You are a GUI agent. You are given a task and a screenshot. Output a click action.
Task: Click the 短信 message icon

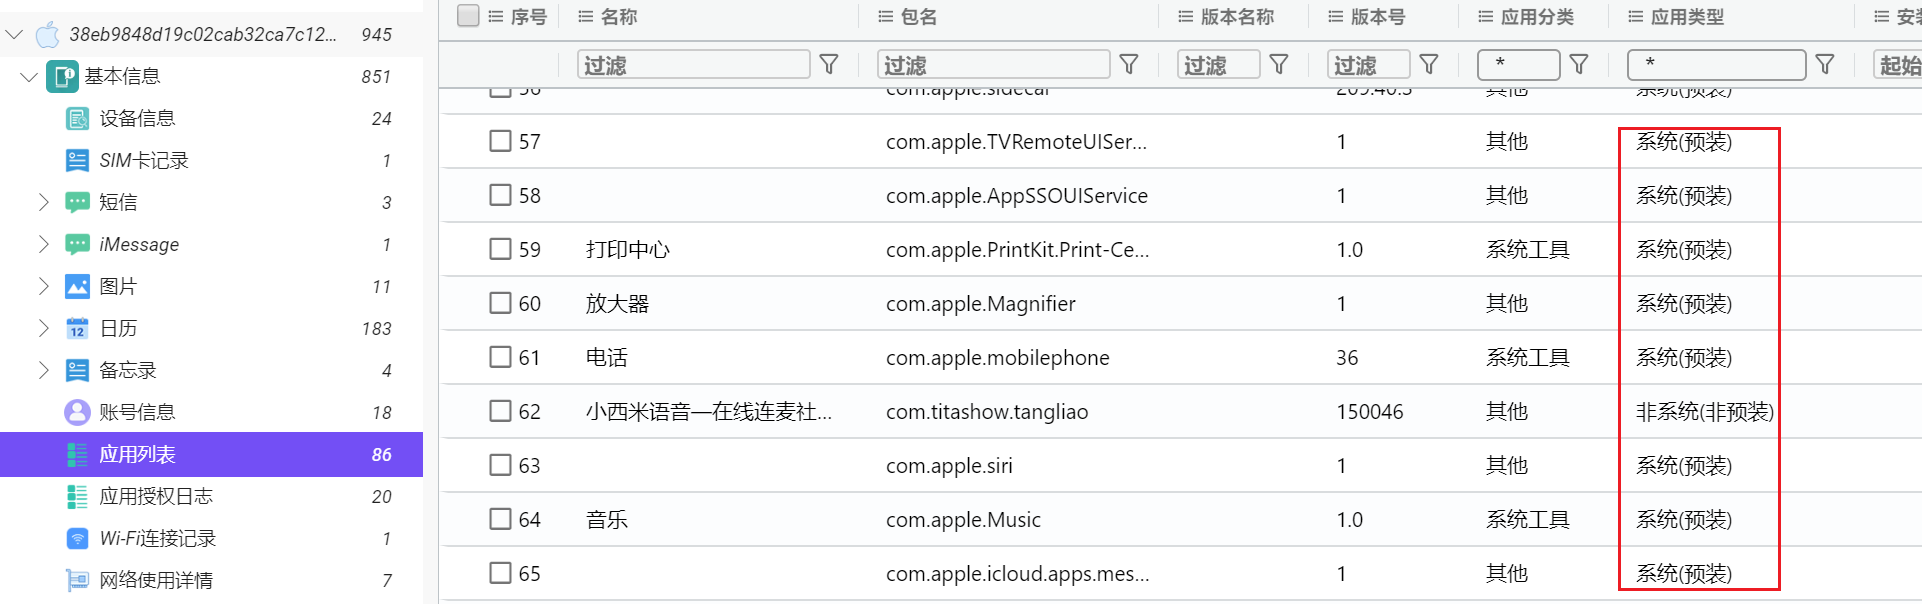click(x=77, y=203)
